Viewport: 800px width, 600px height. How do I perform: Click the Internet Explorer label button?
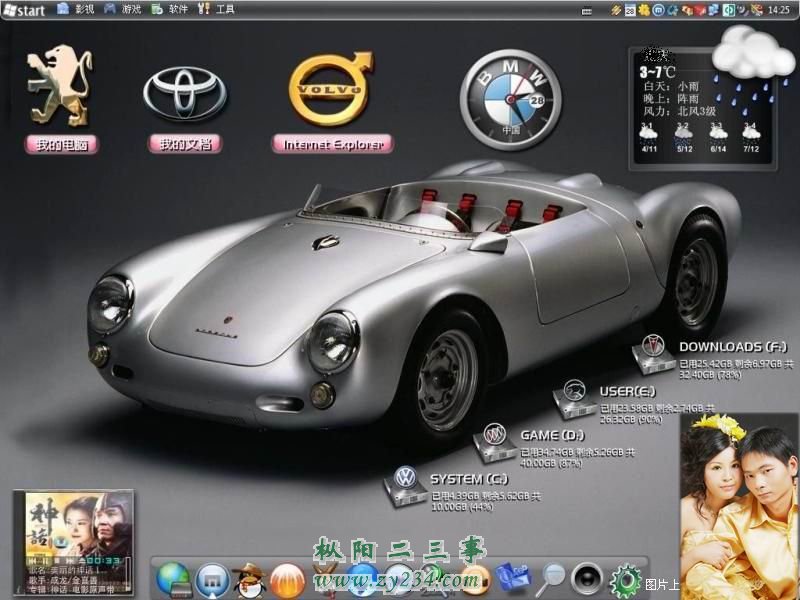tap(333, 144)
